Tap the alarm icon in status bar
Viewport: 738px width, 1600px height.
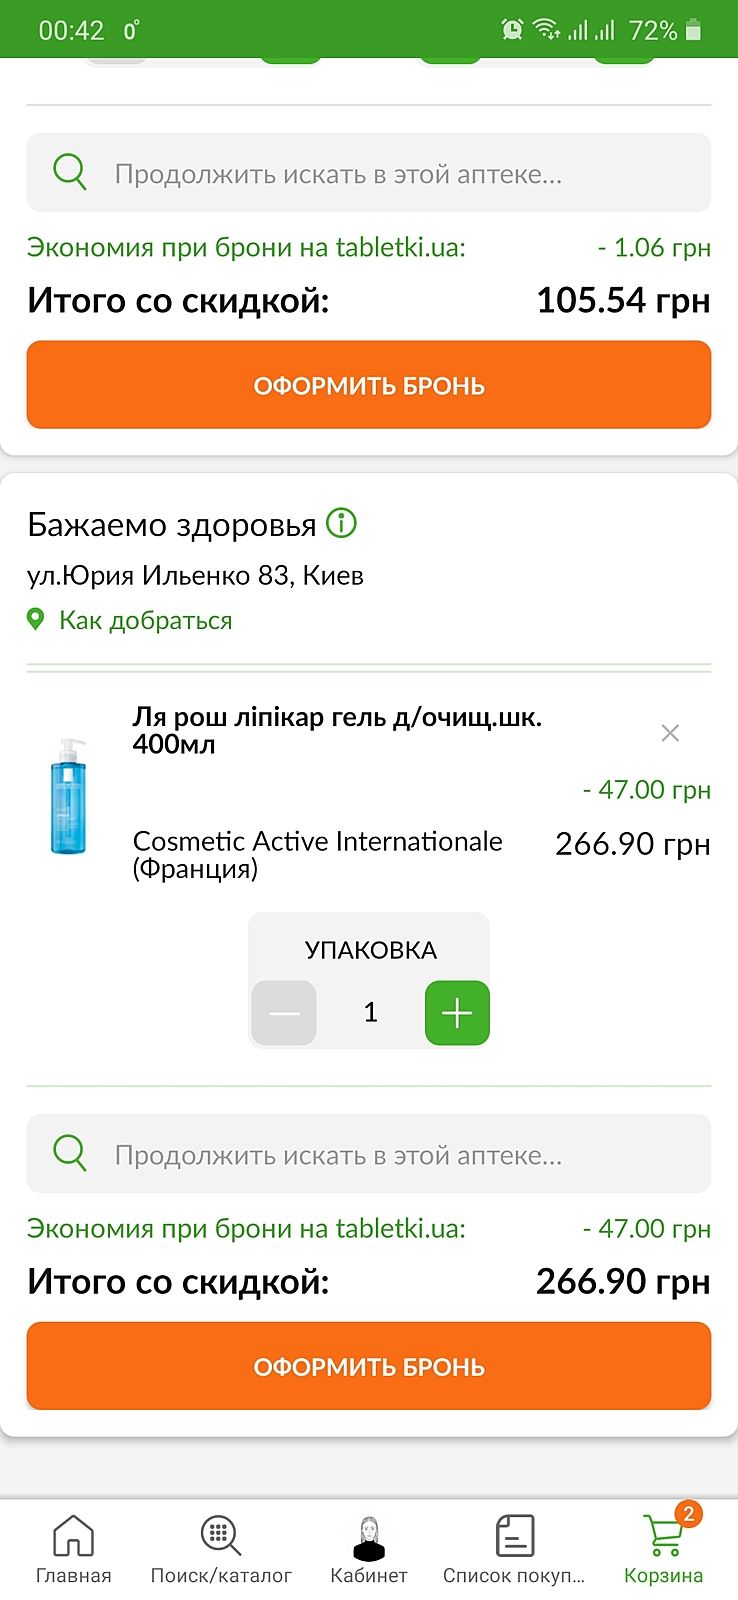512,29
